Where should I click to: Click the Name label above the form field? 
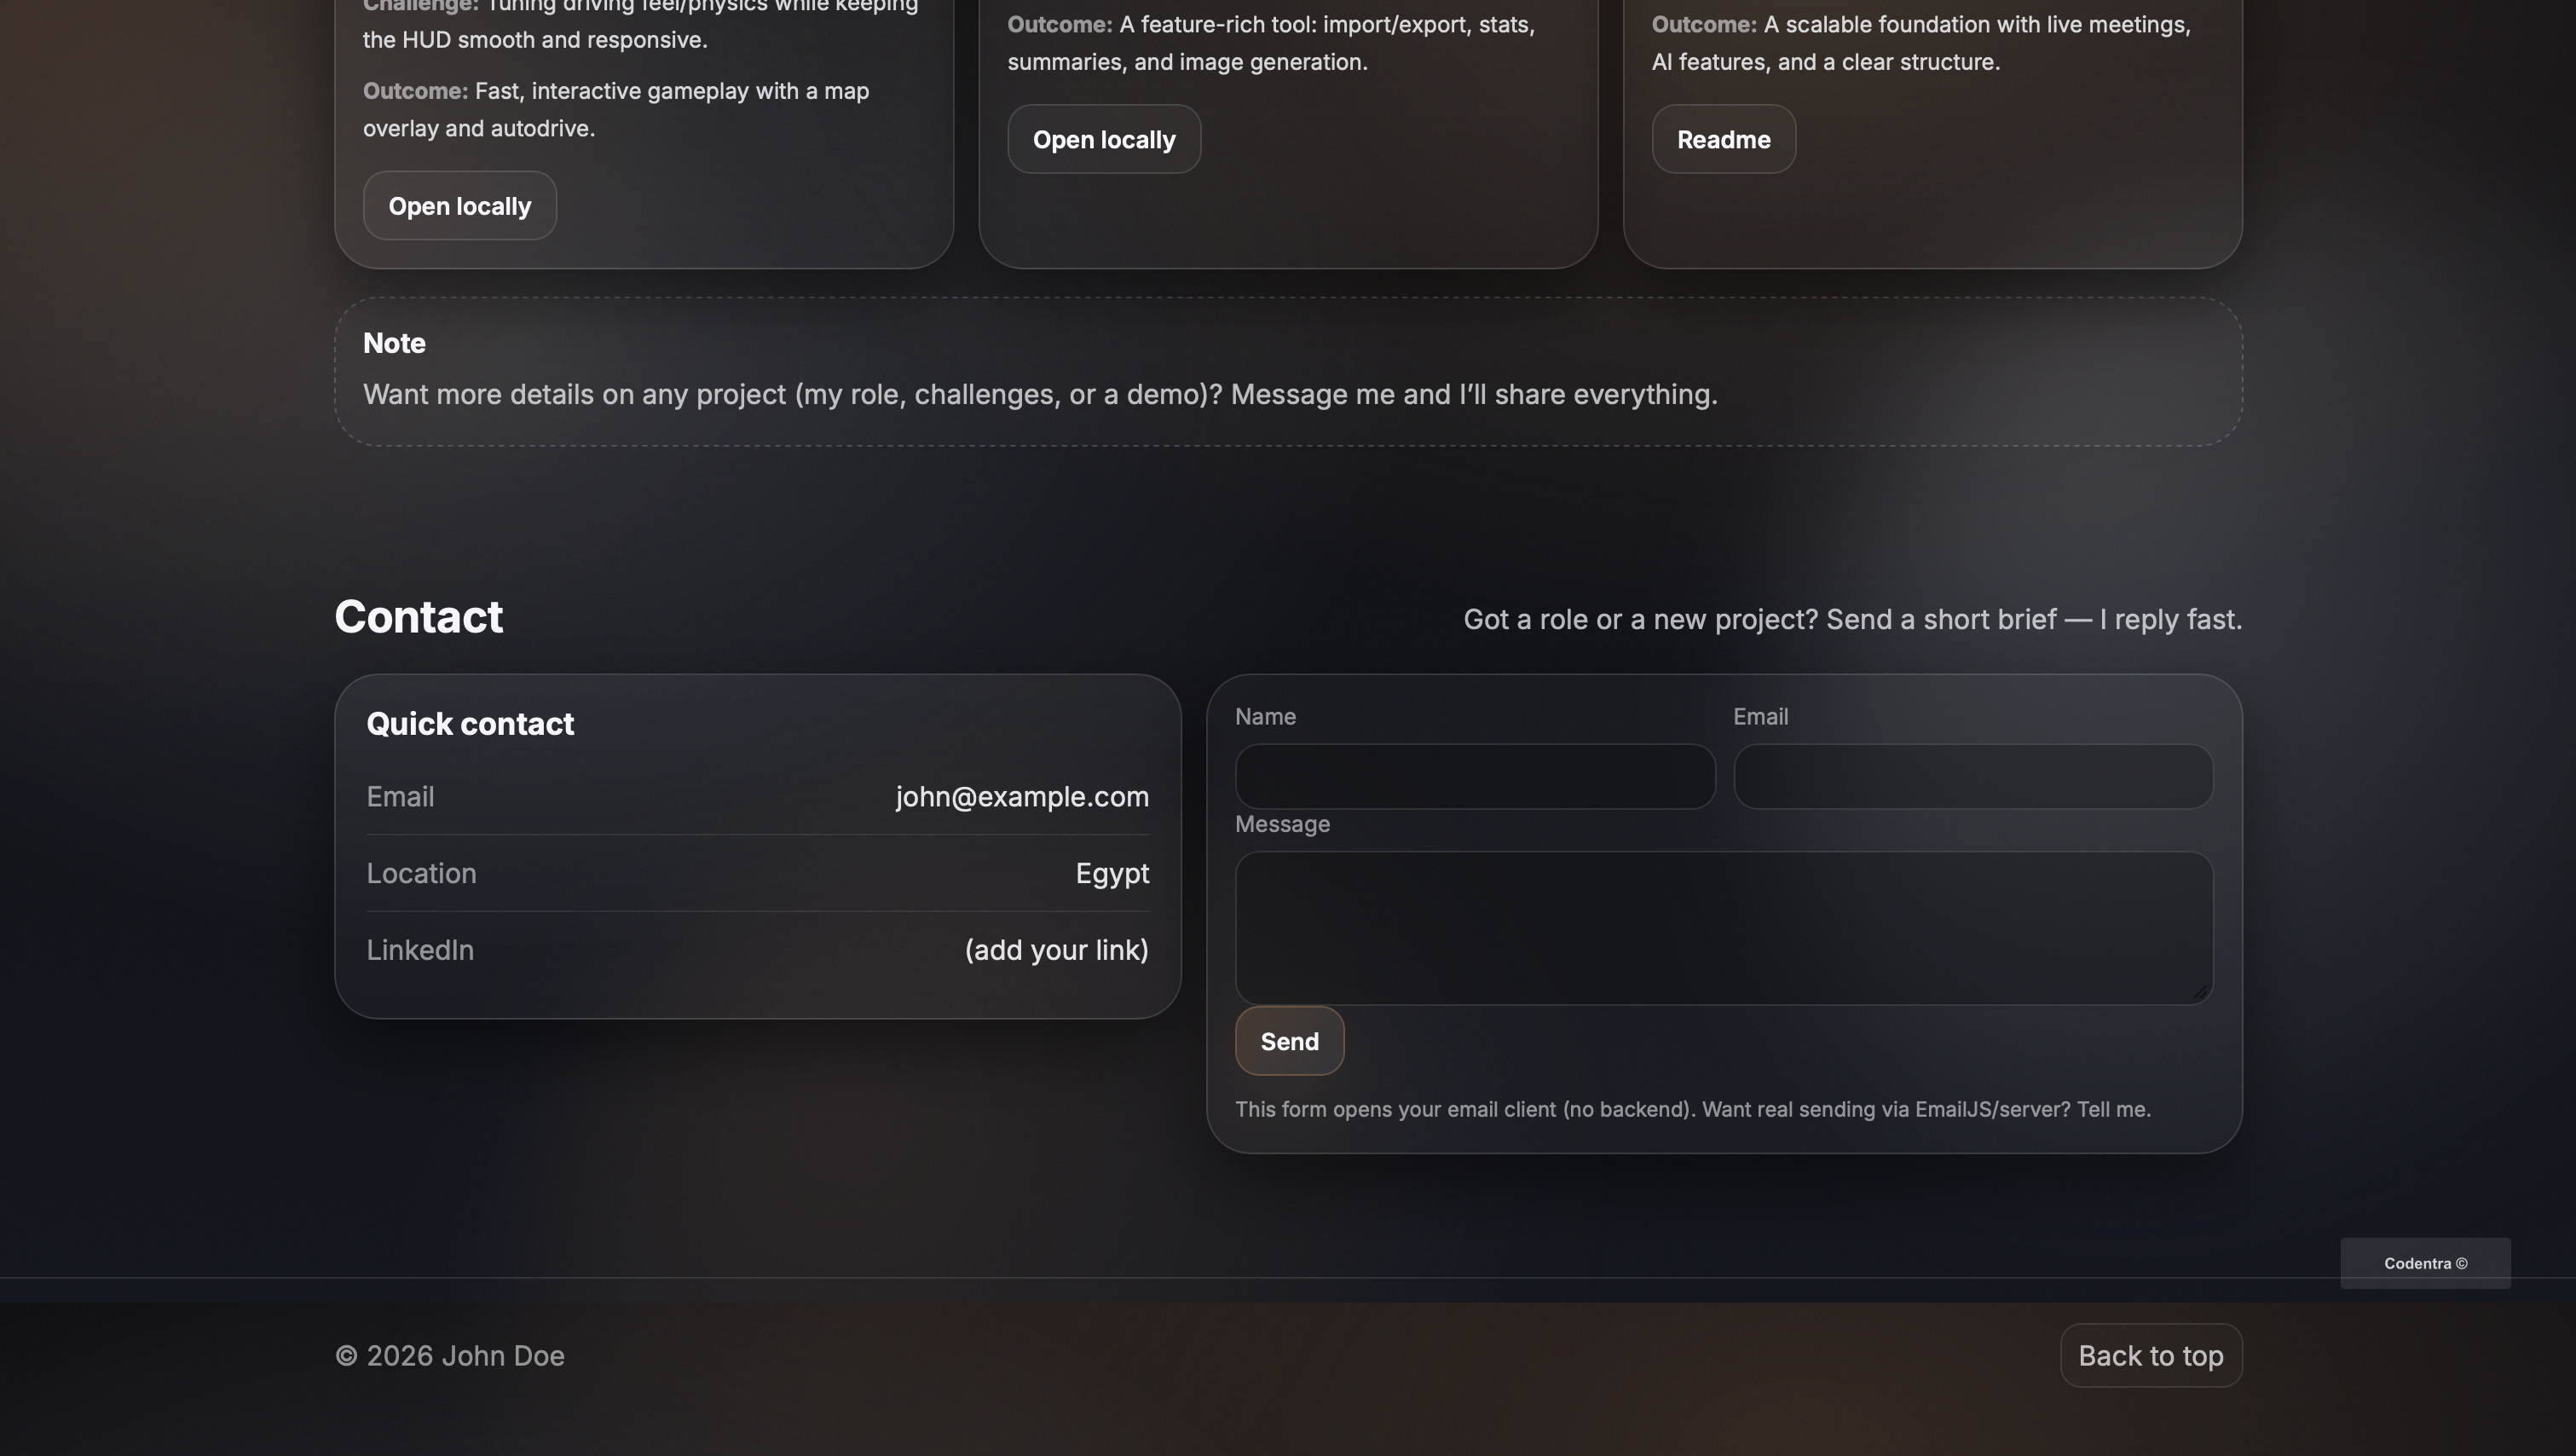pyautogui.click(x=1265, y=717)
